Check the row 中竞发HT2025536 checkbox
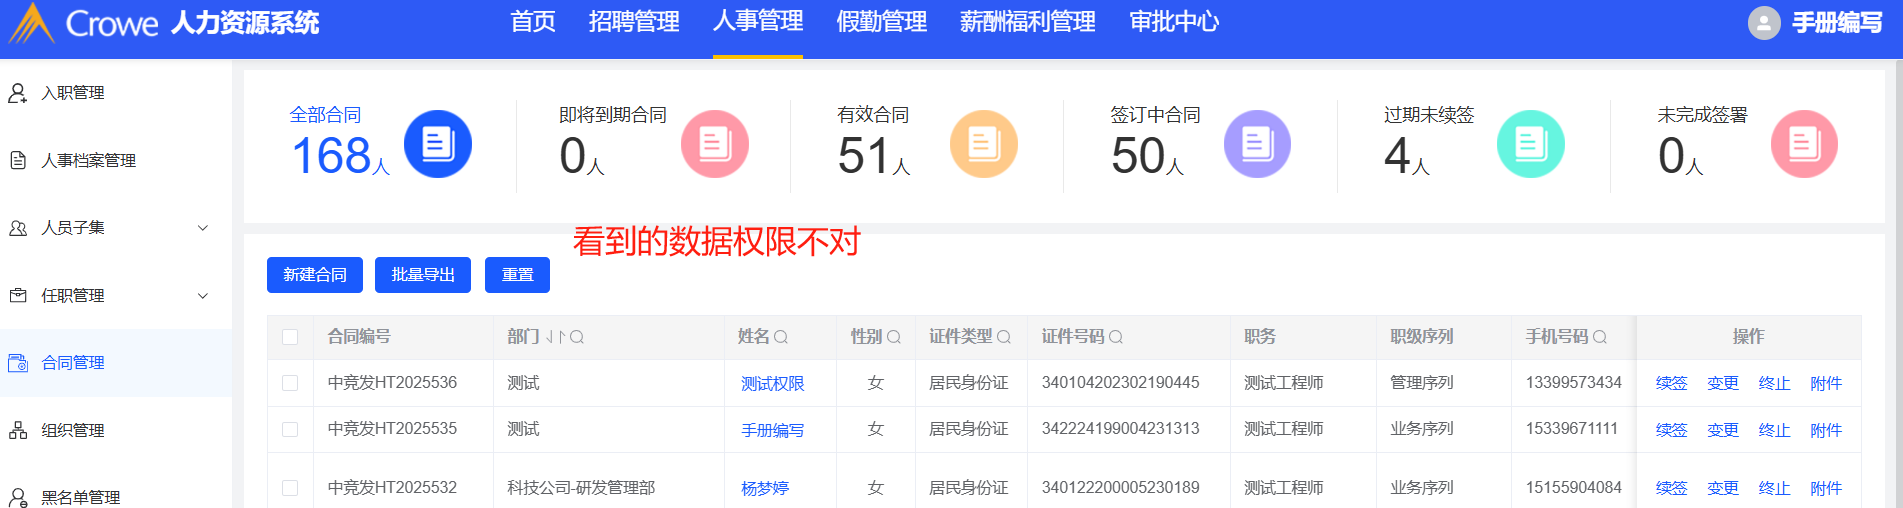Viewport: 1903px width, 508px height. pyautogui.click(x=290, y=383)
